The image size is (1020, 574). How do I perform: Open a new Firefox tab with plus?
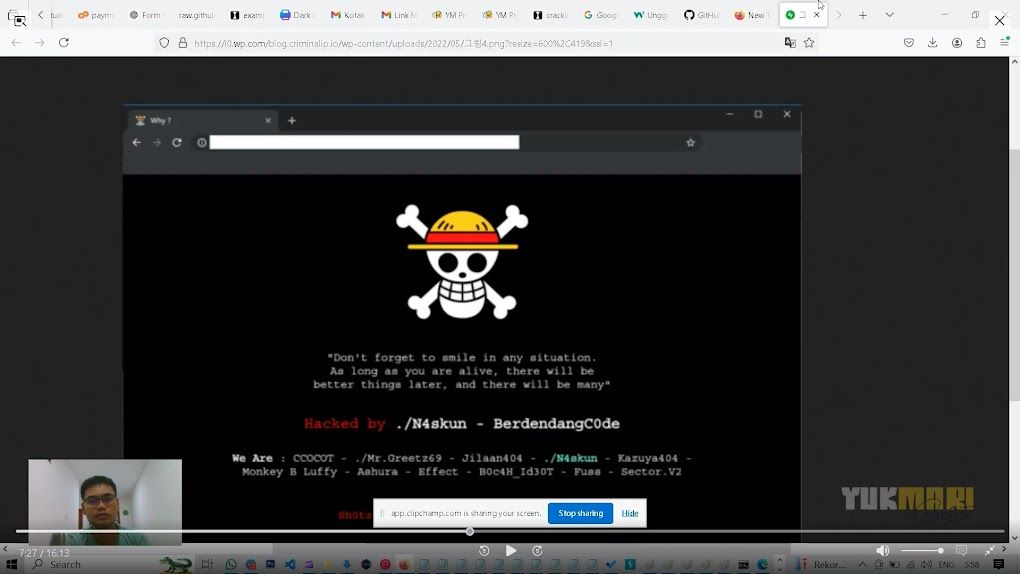(x=863, y=15)
